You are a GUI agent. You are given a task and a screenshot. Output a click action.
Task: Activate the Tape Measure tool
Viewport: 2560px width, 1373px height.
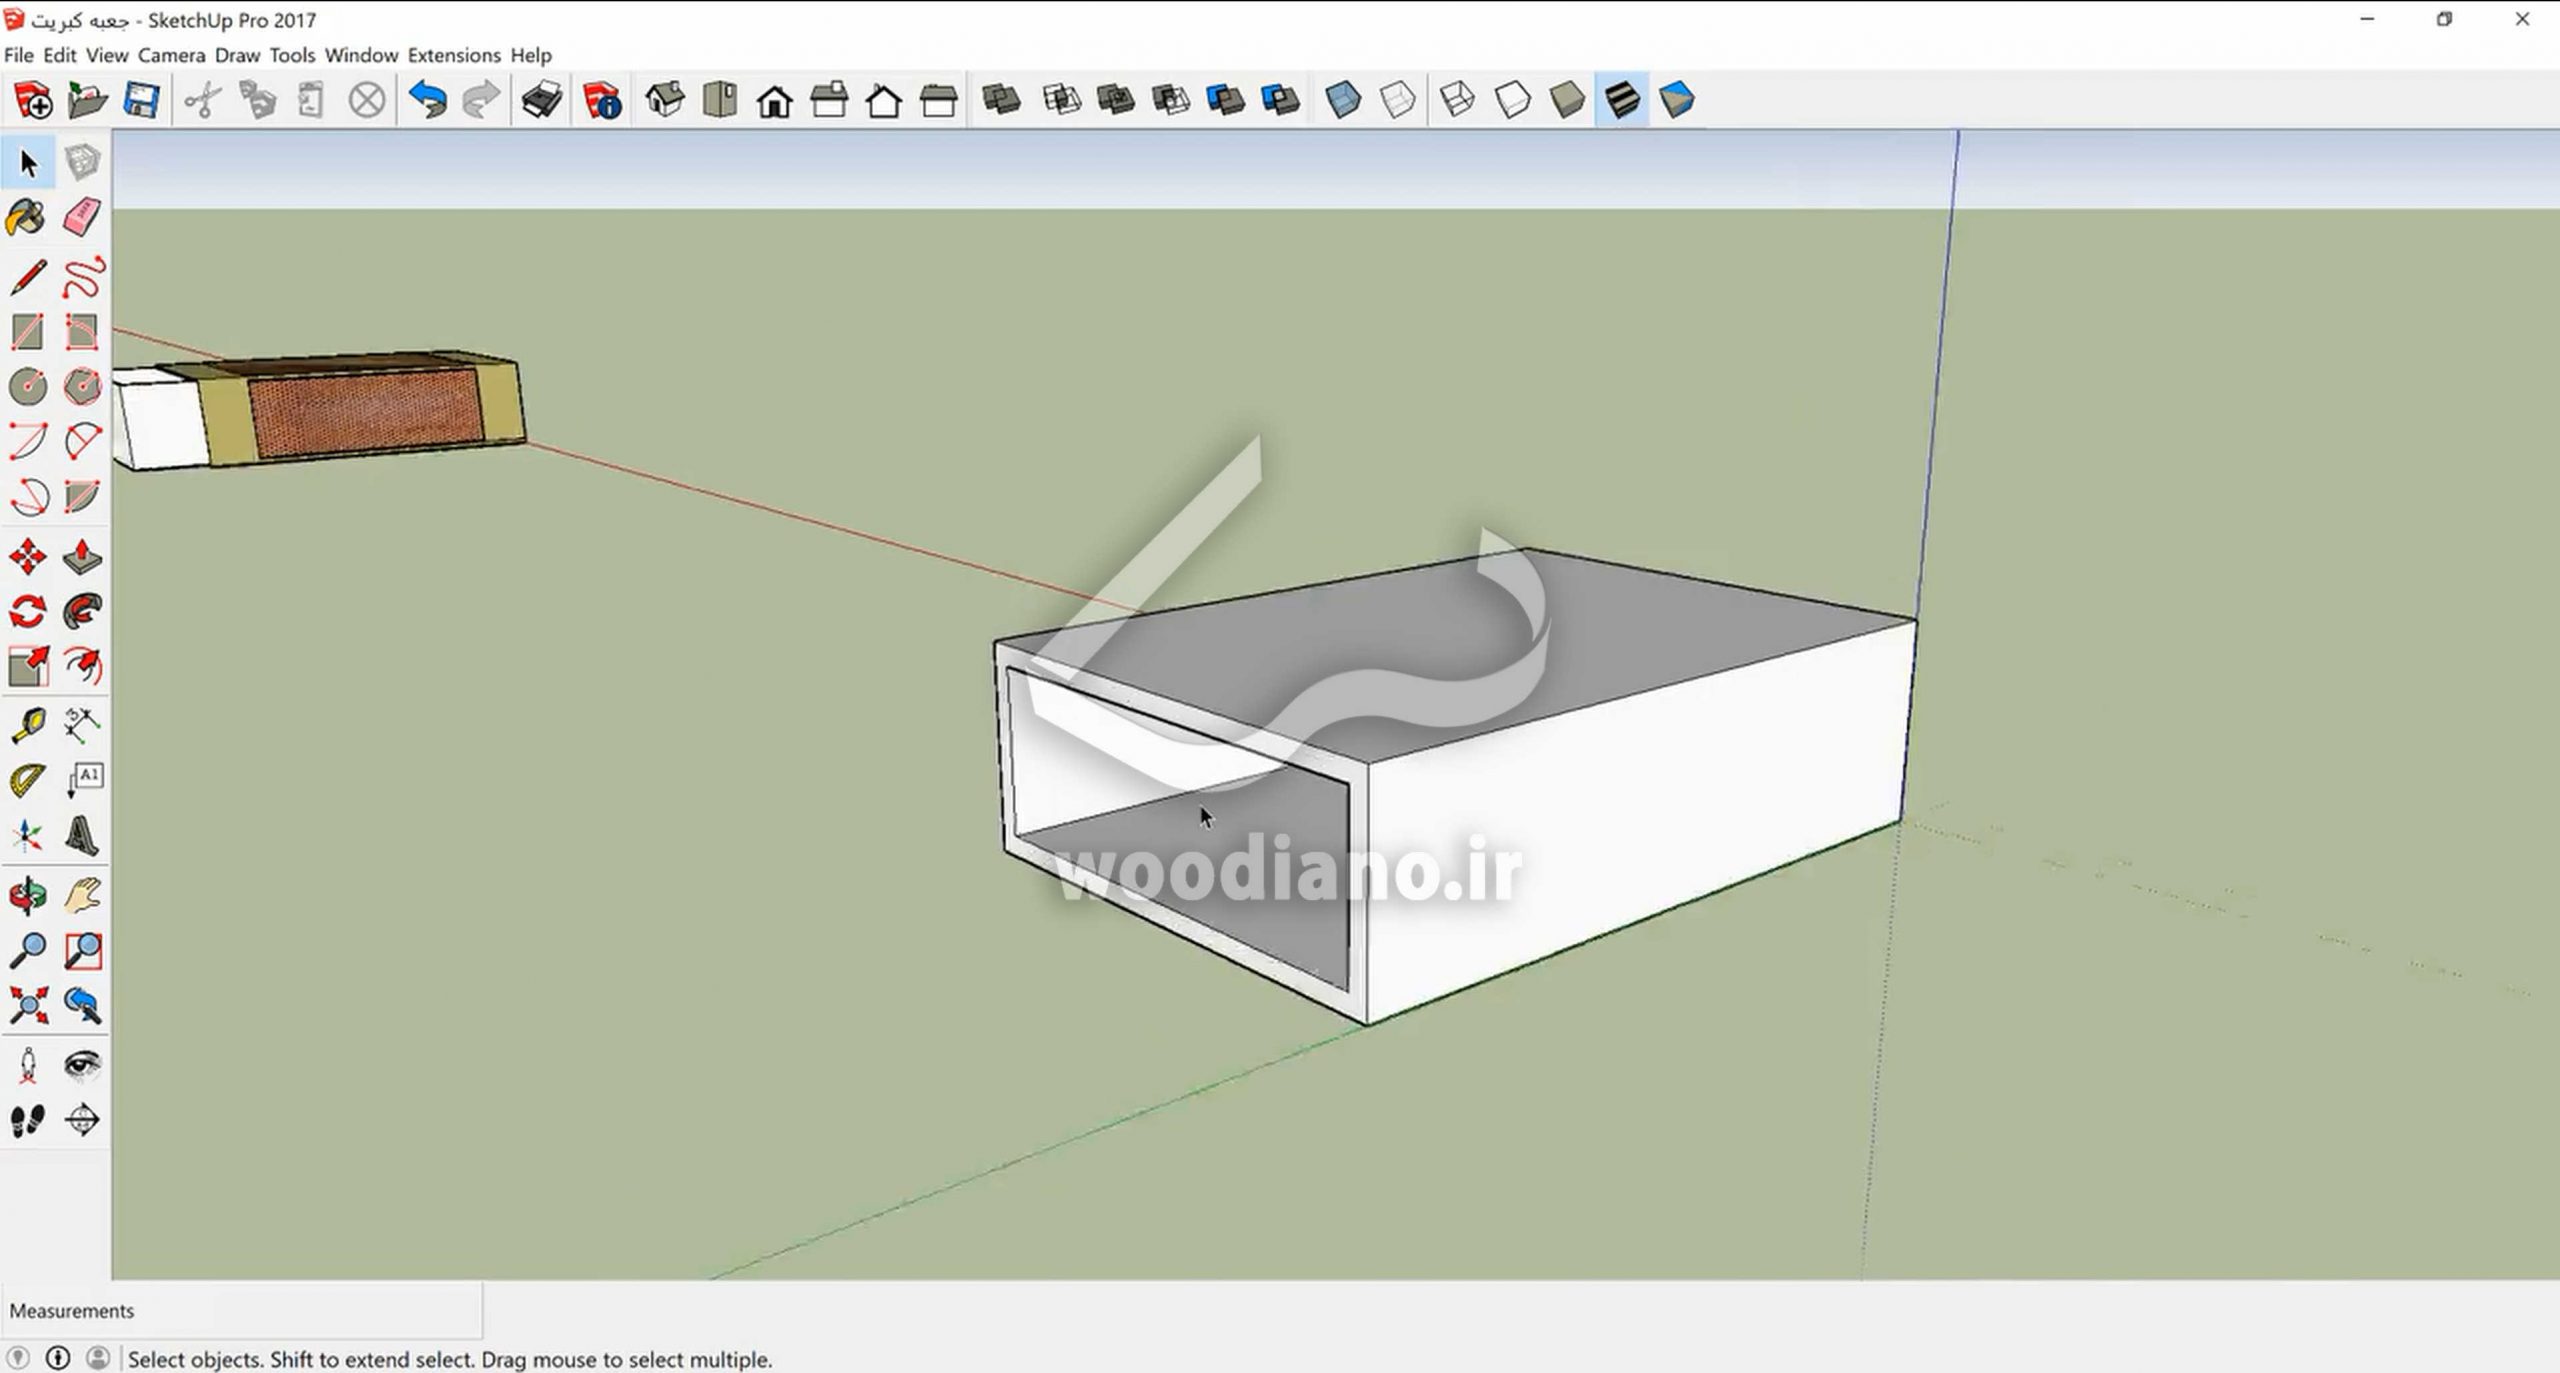point(27,725)
